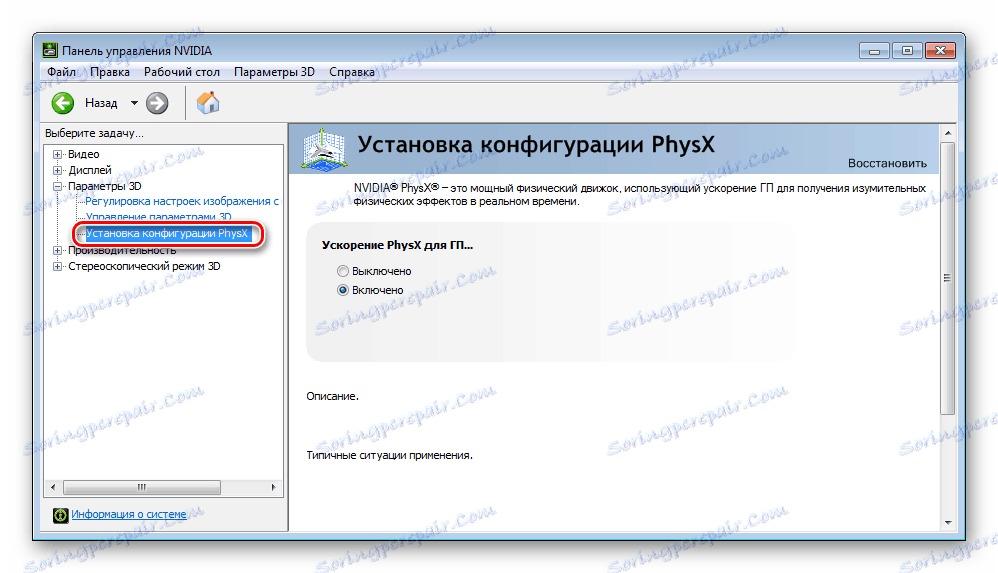Click the Назад button label
This screenshot has width=998, height=573.
click(x=101, y=103)
